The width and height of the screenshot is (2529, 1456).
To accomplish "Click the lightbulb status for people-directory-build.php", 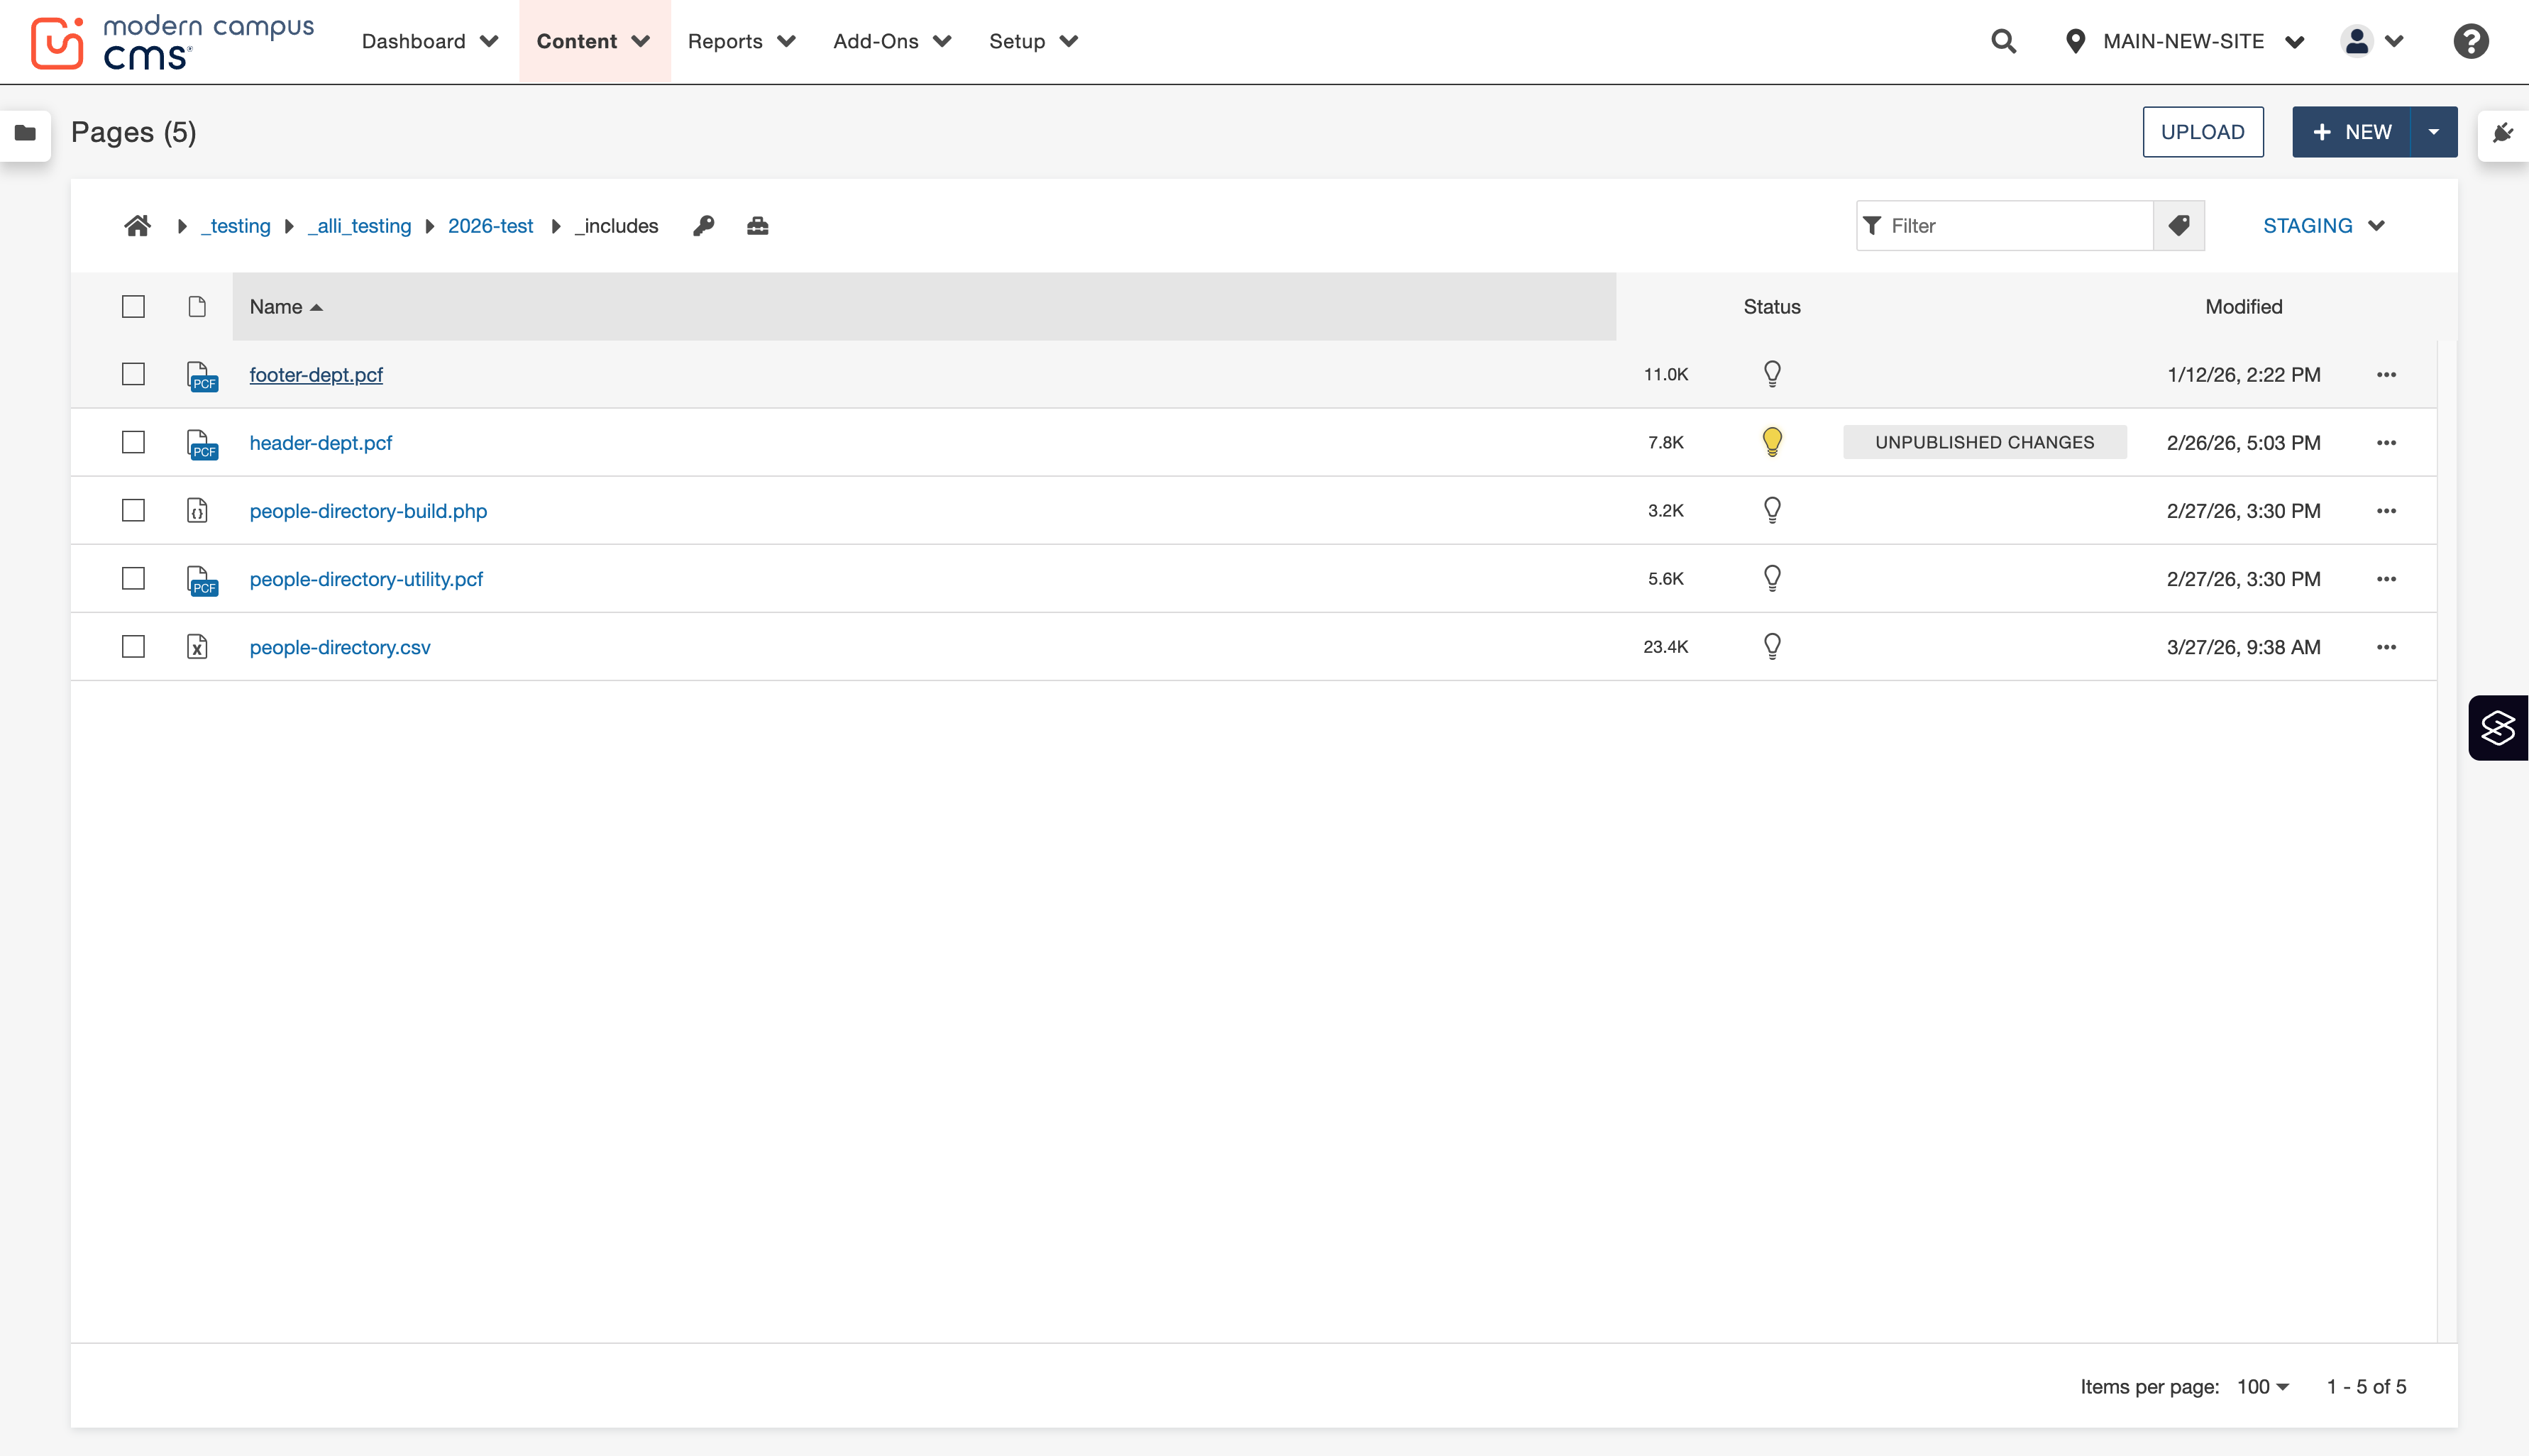I will 1772,511.
